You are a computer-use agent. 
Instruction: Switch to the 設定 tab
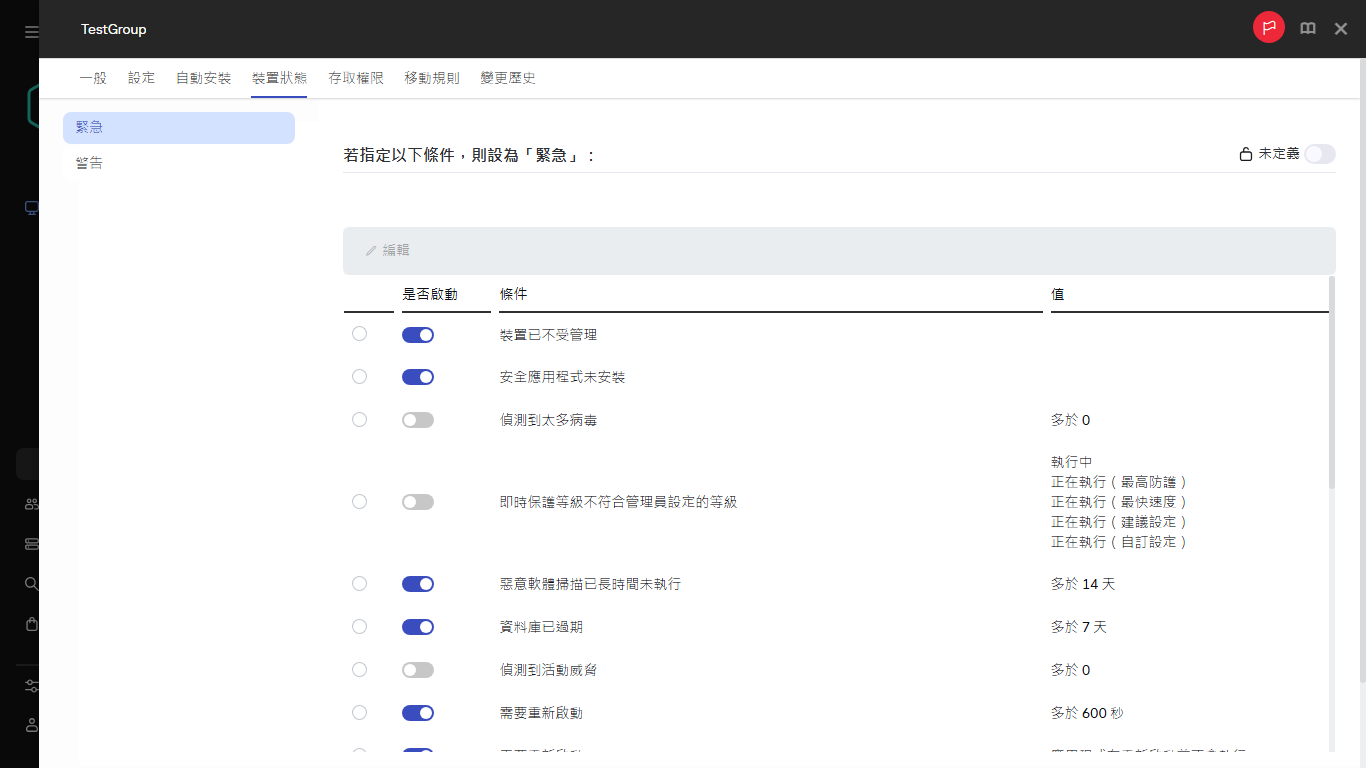click(x=141, y=77)
